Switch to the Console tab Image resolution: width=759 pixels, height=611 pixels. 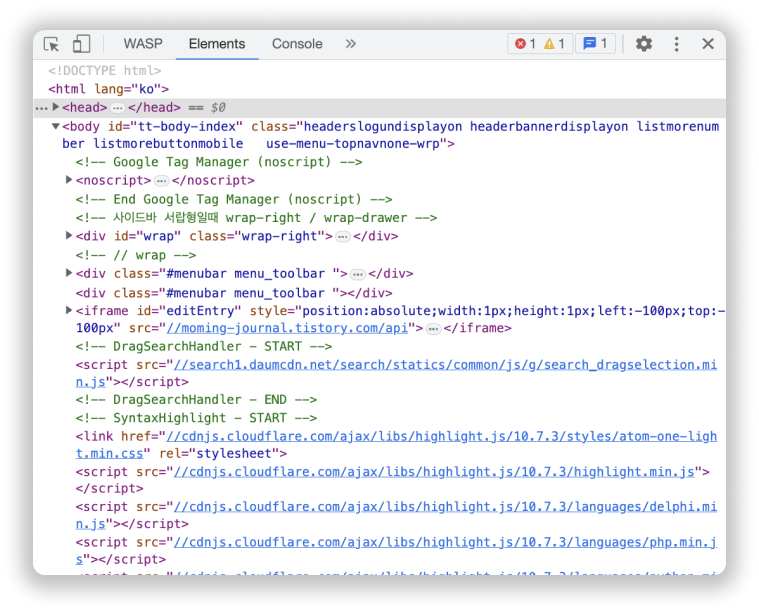pyautogui.click(x=297, y=44)
